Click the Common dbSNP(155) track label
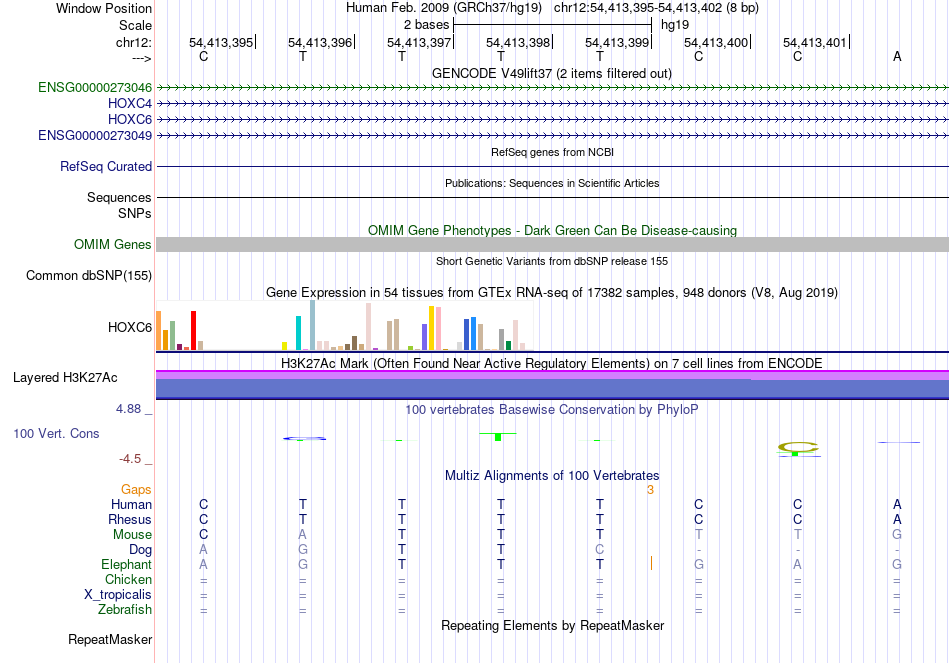This screenshot has width=950, height=663. tap(89, 275)
